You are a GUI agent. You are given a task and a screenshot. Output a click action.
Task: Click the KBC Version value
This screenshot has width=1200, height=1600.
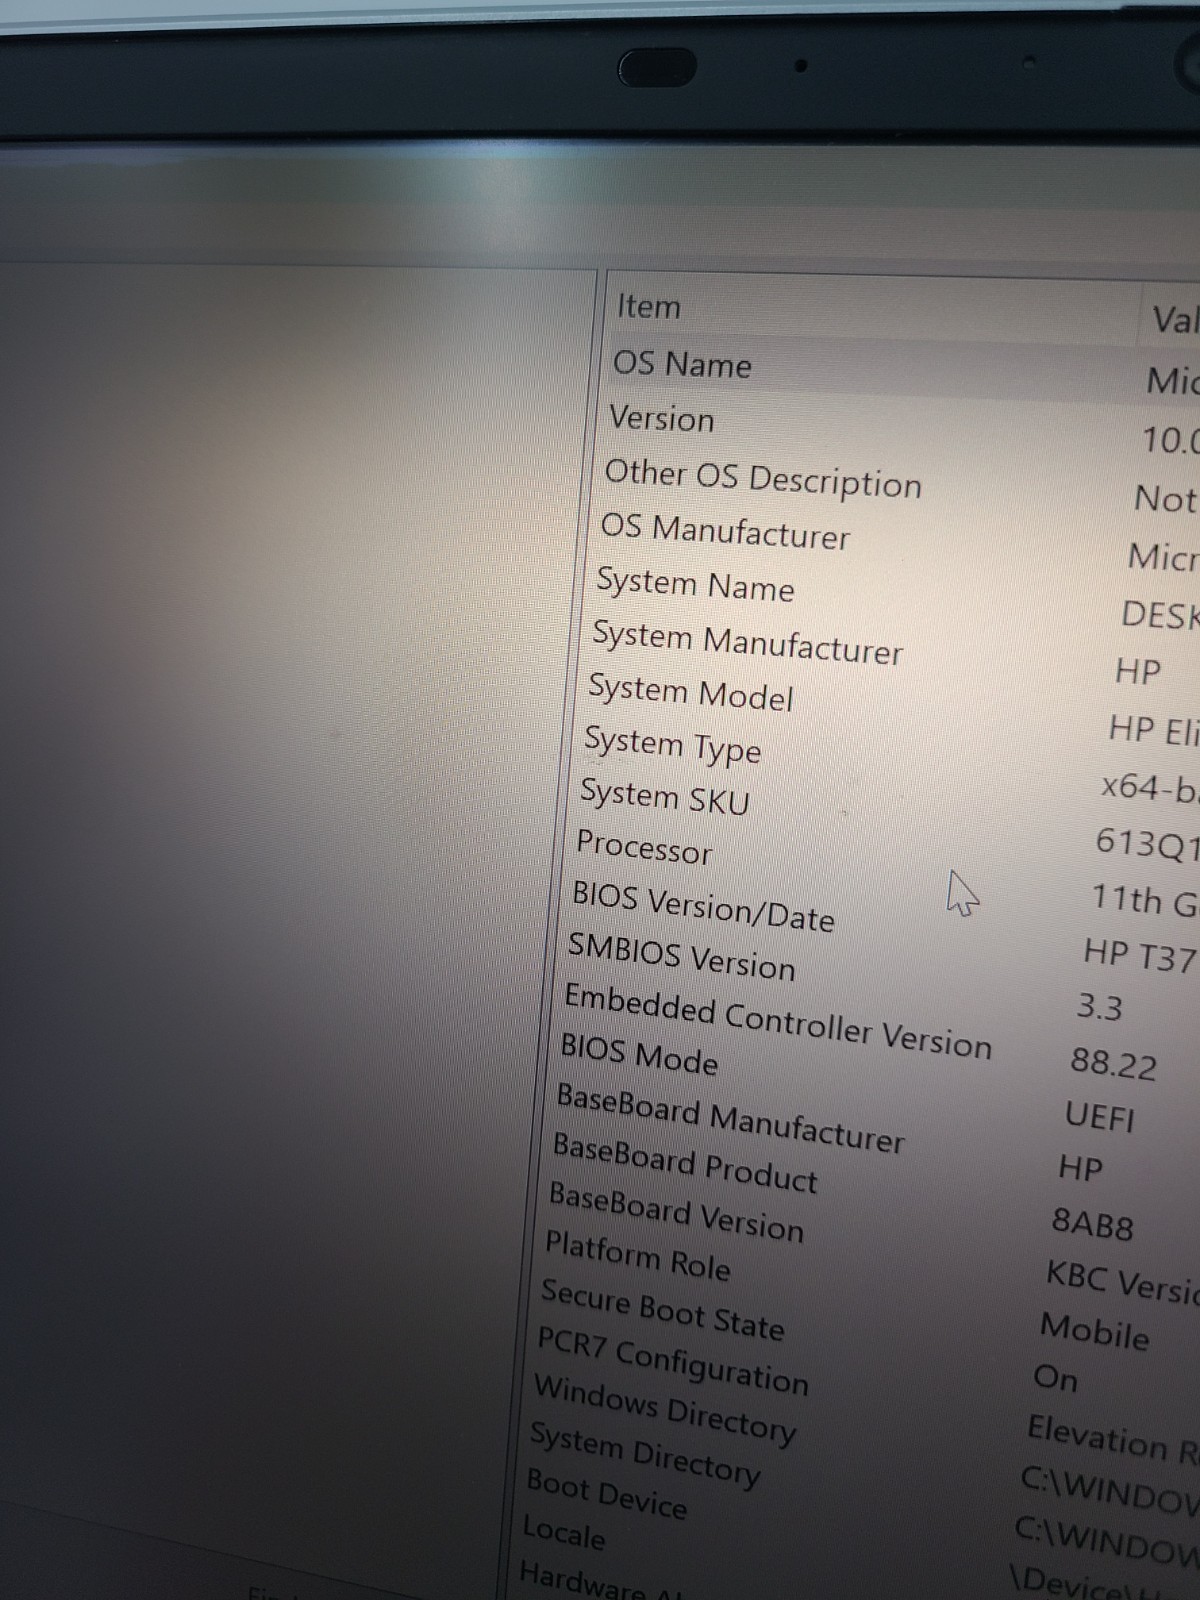click(1123, 1283)
